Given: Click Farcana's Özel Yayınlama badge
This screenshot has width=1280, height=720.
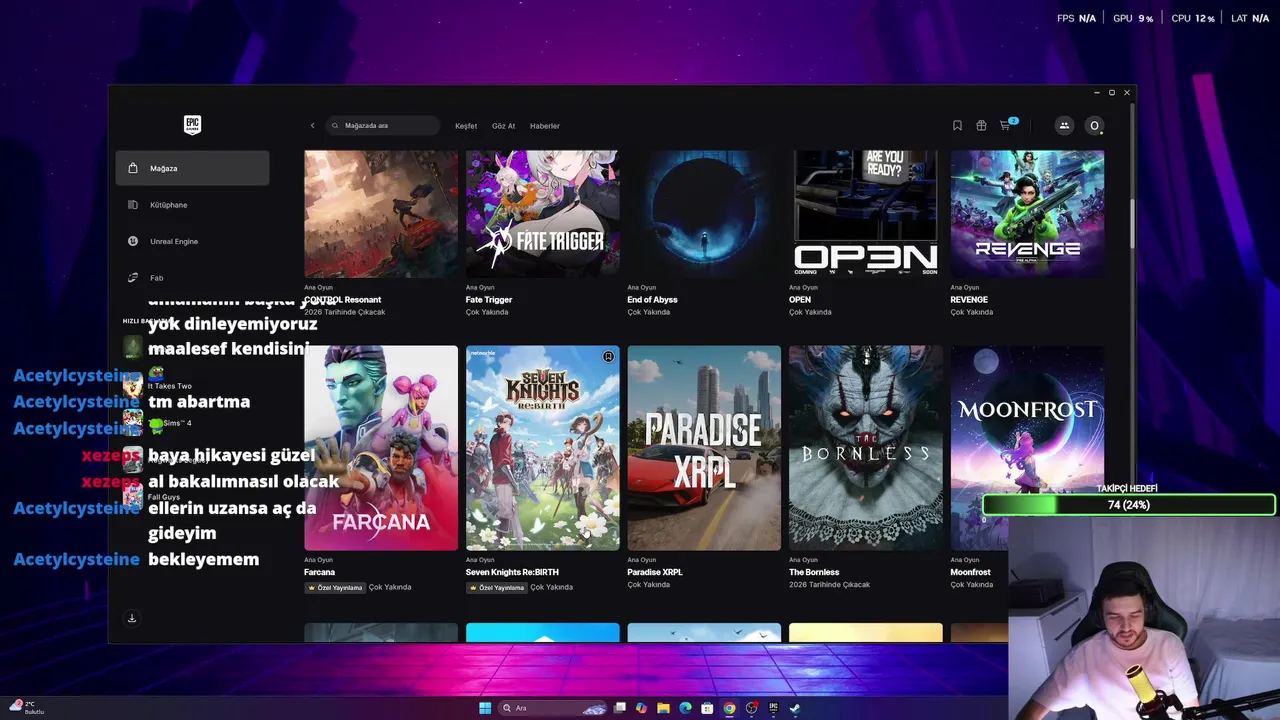Looking at the screenshot, I should coord(334,588).
